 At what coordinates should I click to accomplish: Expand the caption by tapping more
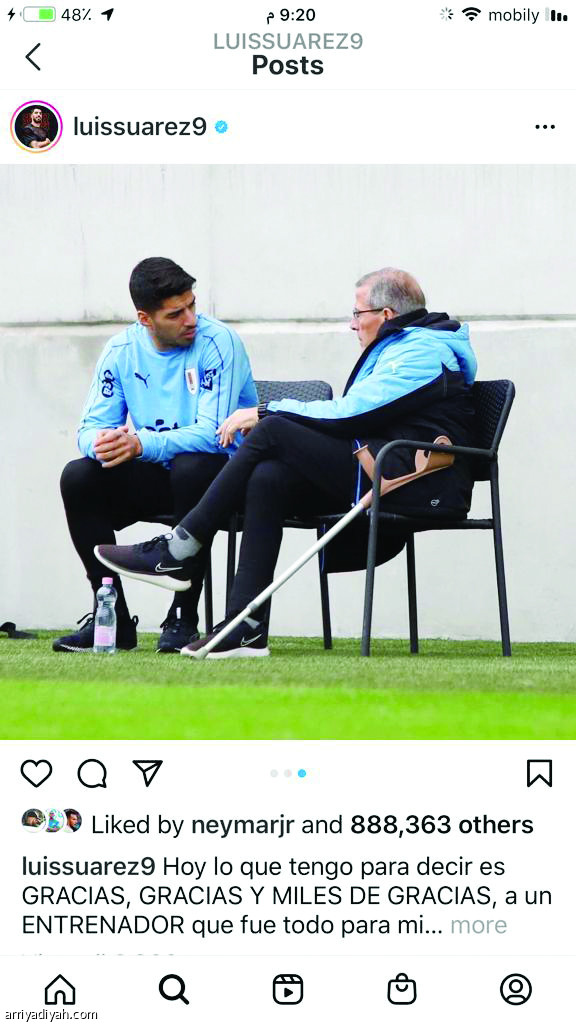[479, 925]
